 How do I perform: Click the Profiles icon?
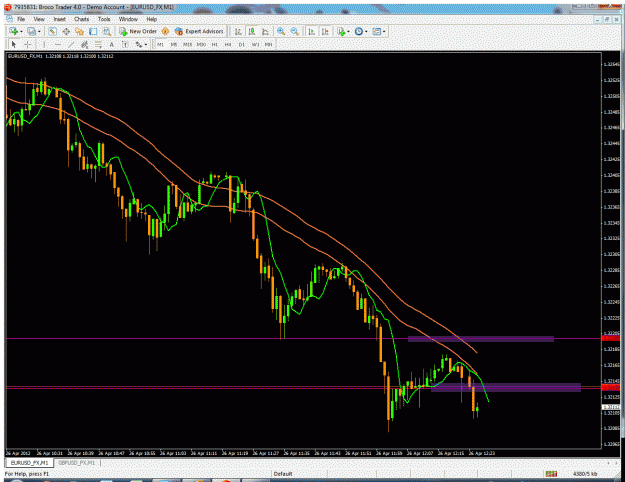31,31
